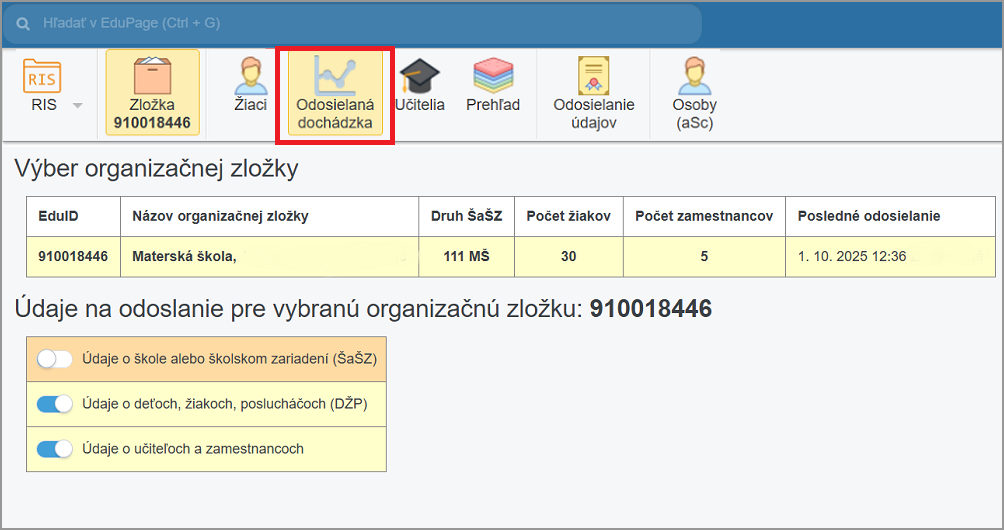The height and width of the screenshot is (530, 1004).
Task: Click the search magnifier icon
Action: 23,22
